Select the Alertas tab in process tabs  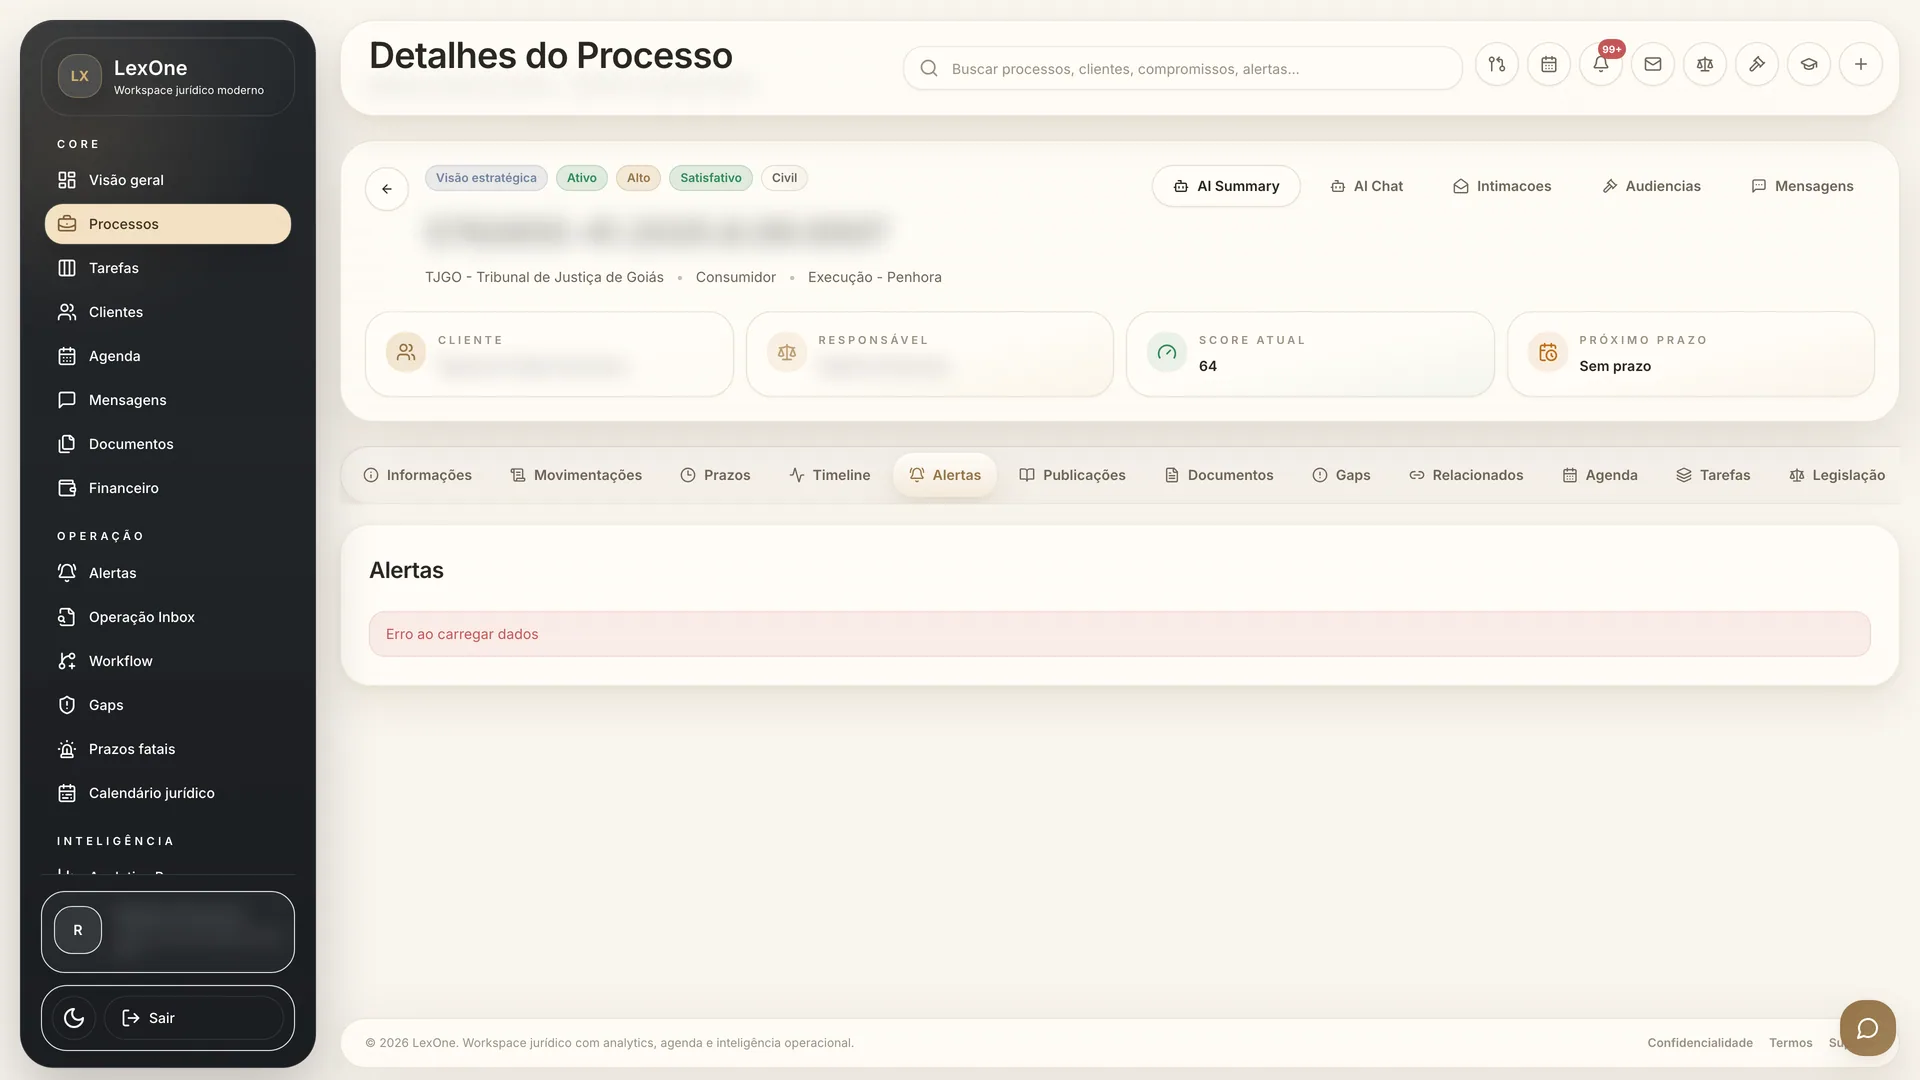(x=945, y=475)
